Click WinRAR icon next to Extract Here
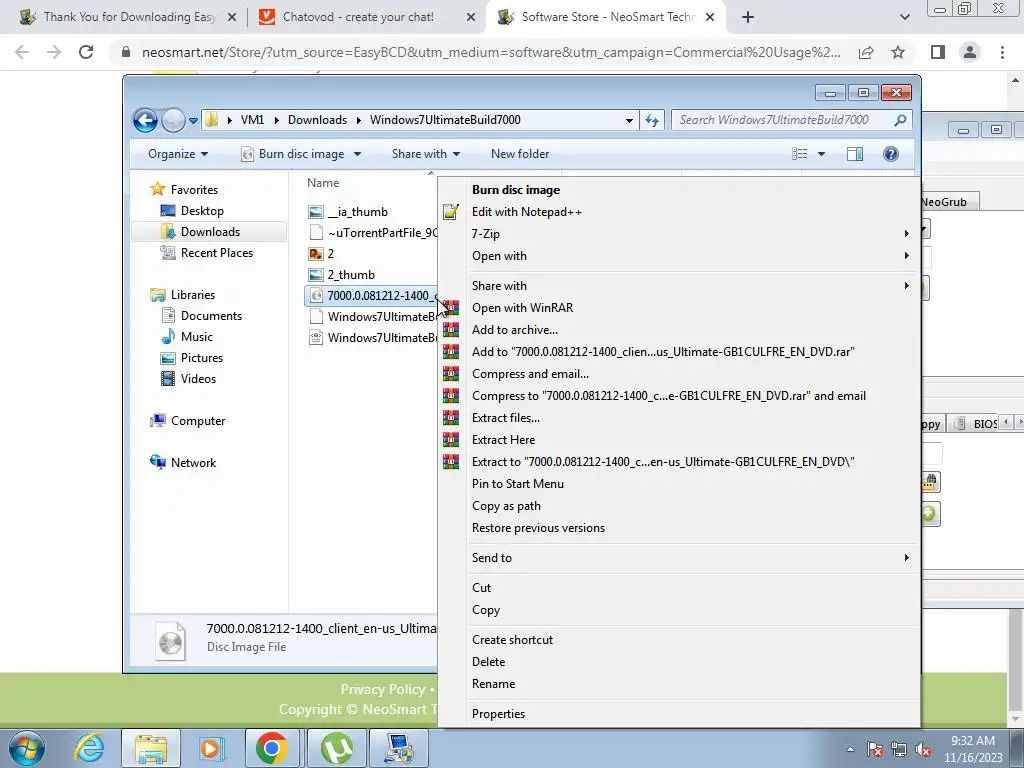 [x=451, y=440]
